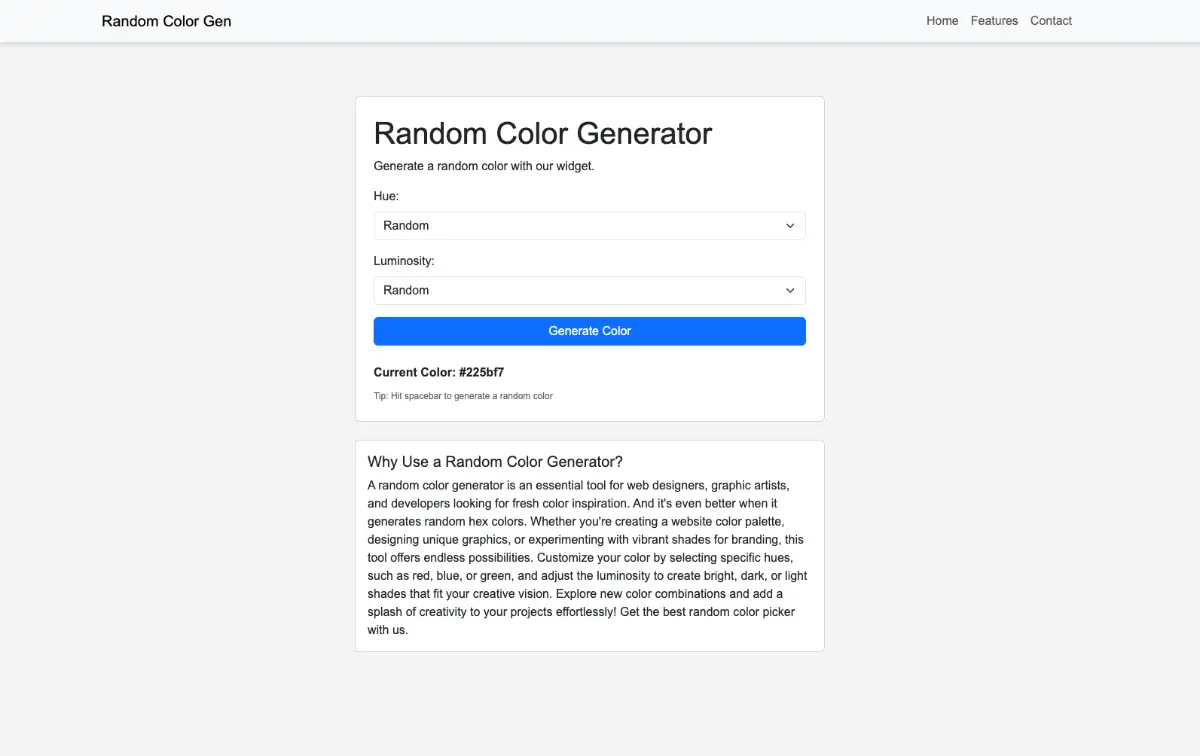The image size is (1200, 756).
Task: Click the Luminosity field label
Action: (x=404, y=260)
